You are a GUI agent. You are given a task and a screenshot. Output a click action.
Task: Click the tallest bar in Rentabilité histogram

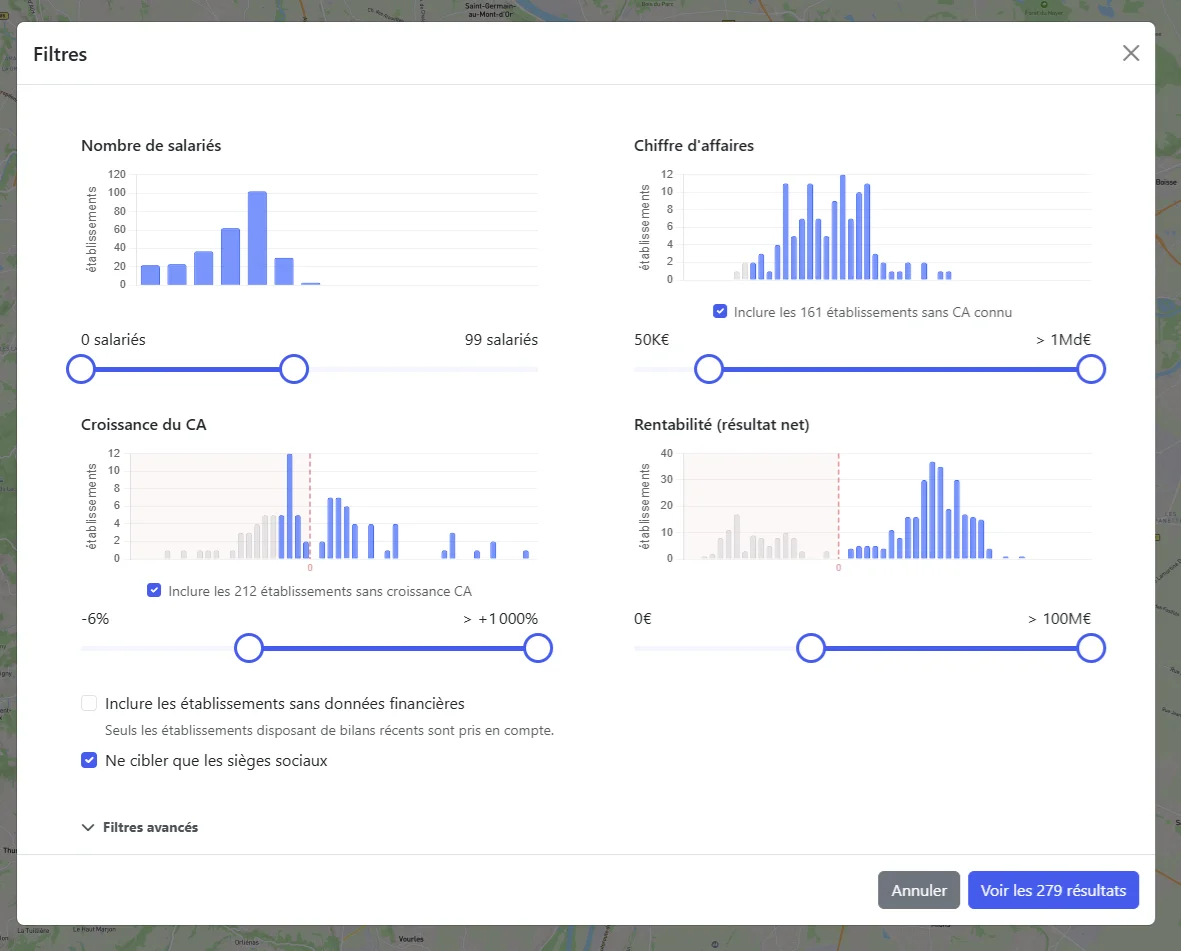coord(932,510)
